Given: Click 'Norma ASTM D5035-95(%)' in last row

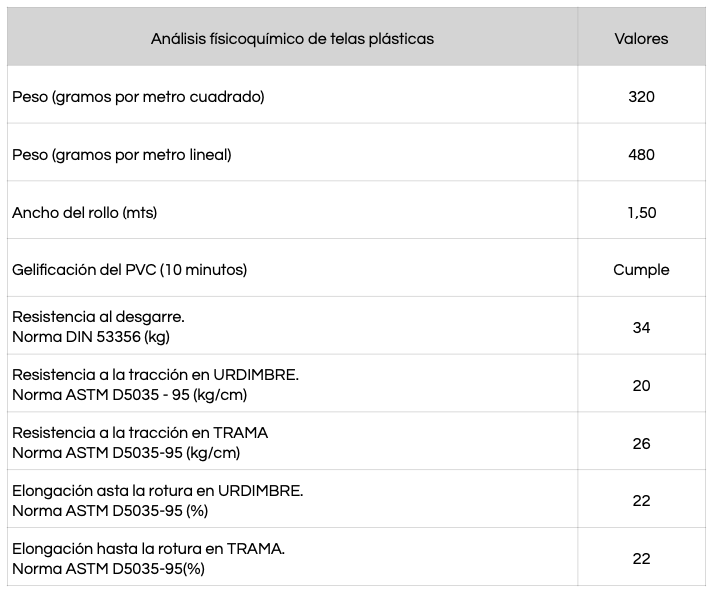Looking at the screenshot, I should (x=109, y=569).
